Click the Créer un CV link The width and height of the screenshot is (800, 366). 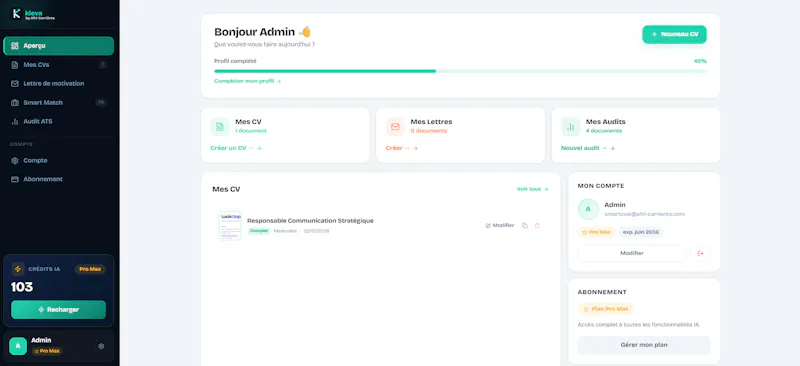click(x=236, y=148)
